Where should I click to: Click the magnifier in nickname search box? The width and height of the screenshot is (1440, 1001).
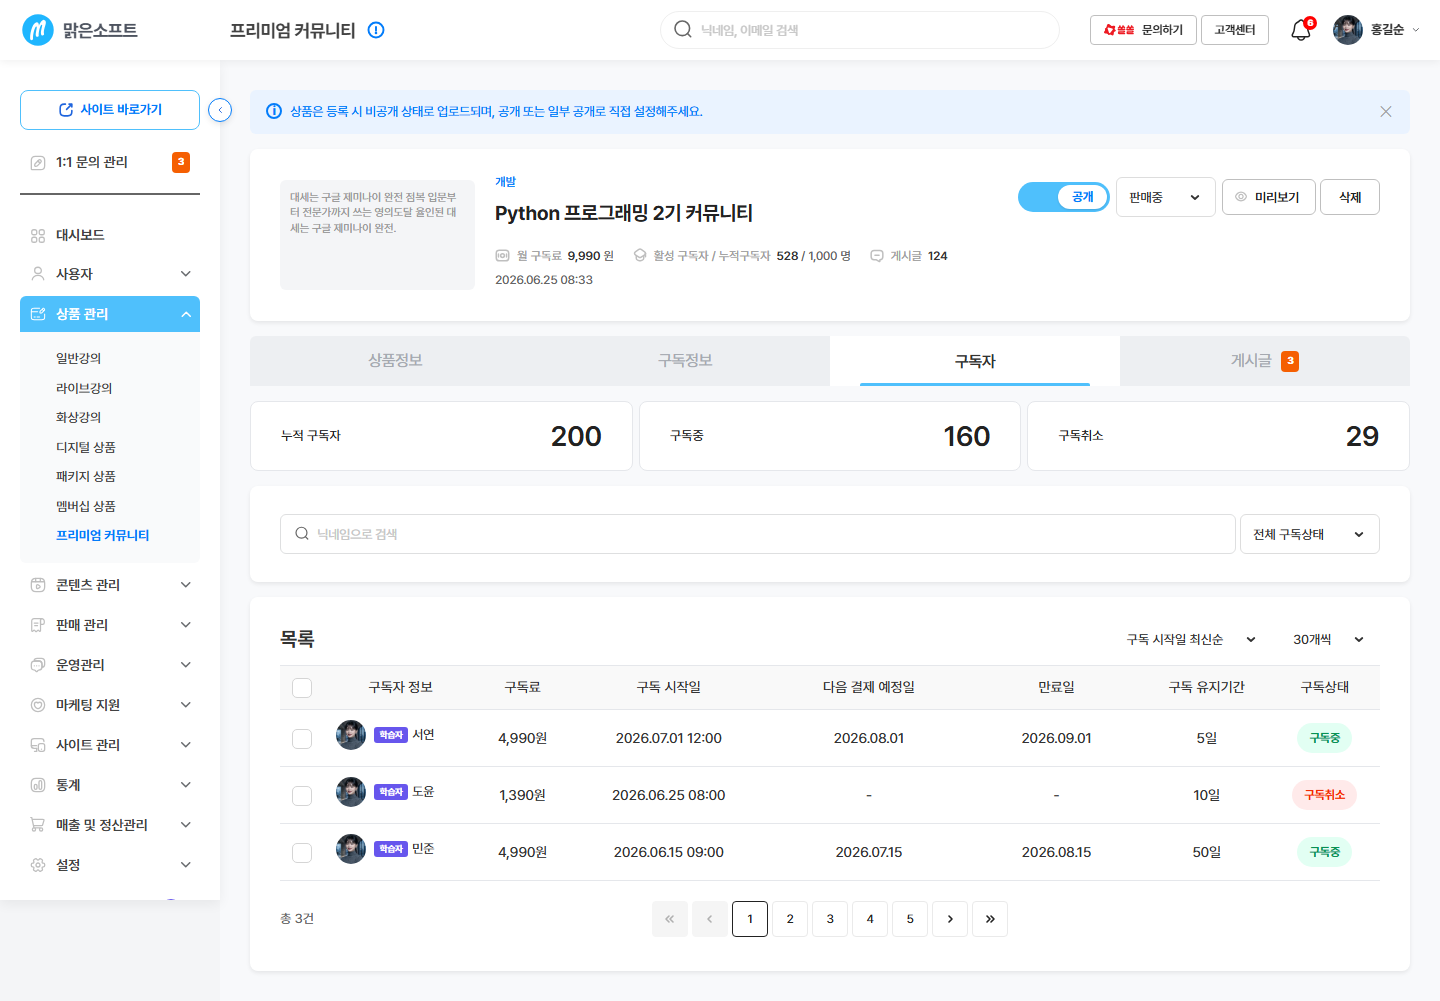tap(302, 534)
